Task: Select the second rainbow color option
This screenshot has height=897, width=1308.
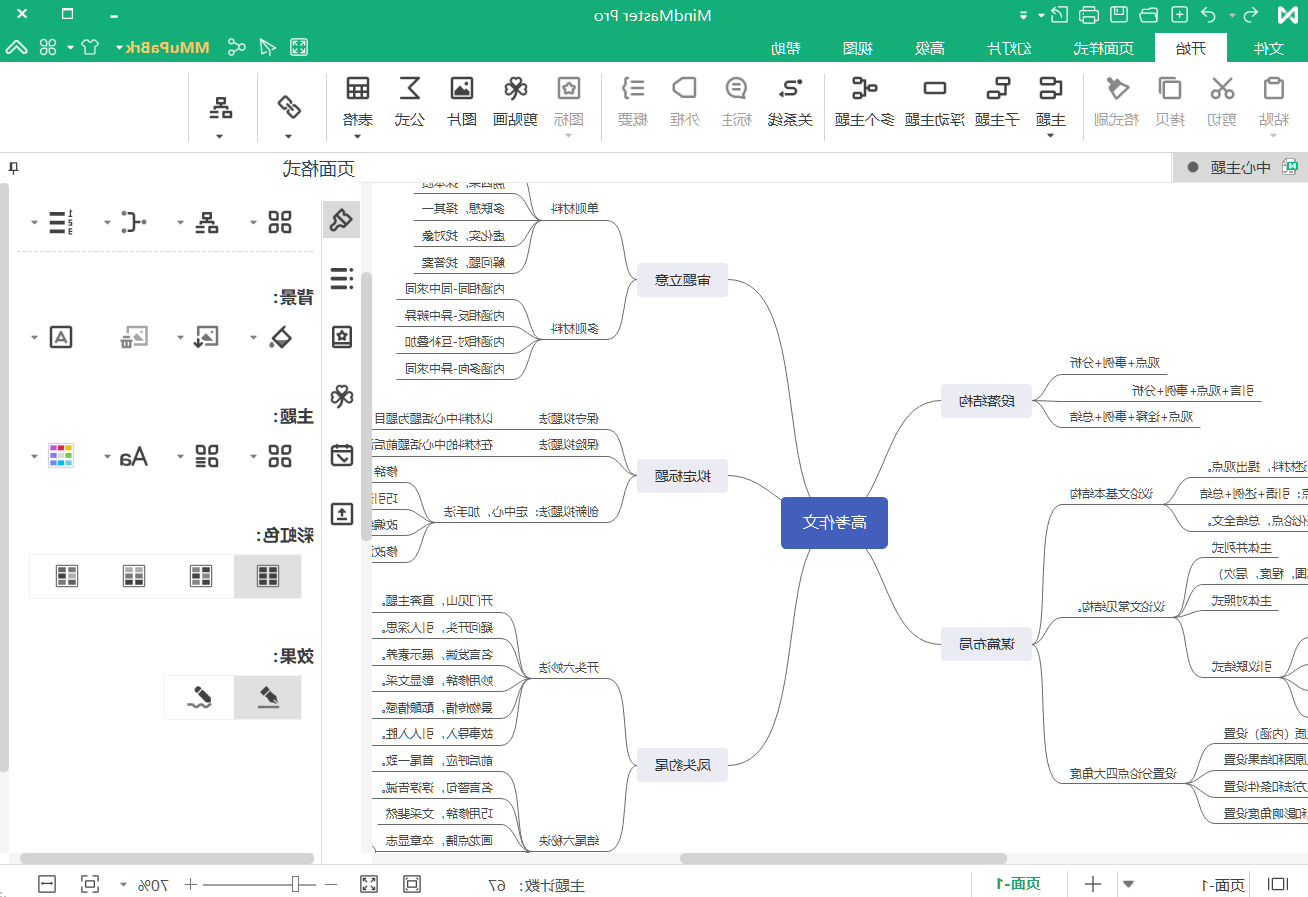Action: point(201,575)
